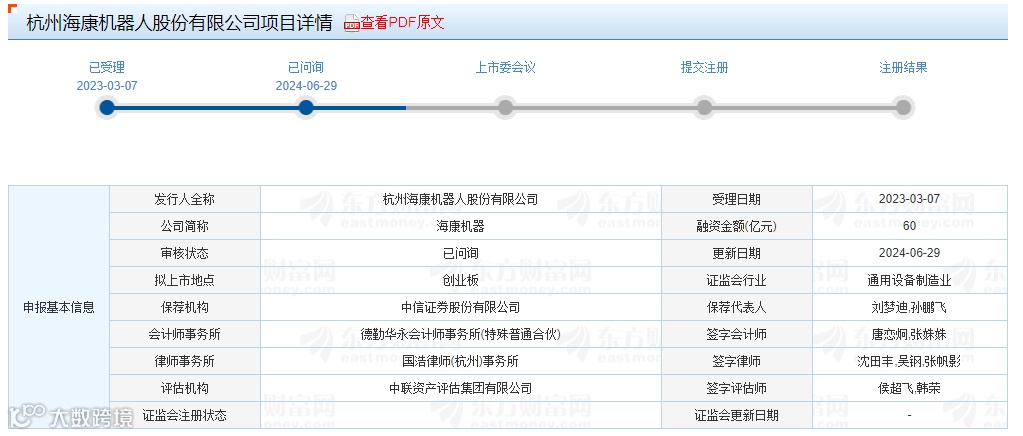Screen dimensions: 1023x436
Task: Click the 会计师事务所 label cell
Action: click(185, 334)
